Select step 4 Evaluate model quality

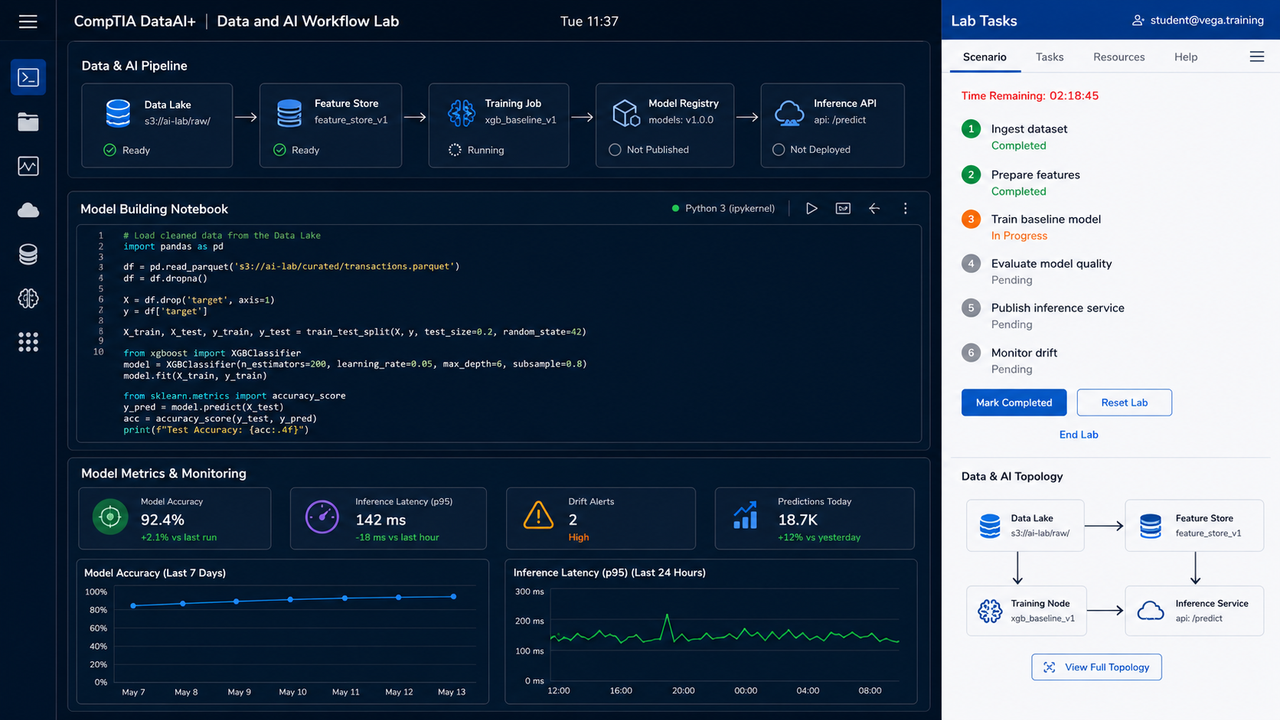pos(1051,264)
